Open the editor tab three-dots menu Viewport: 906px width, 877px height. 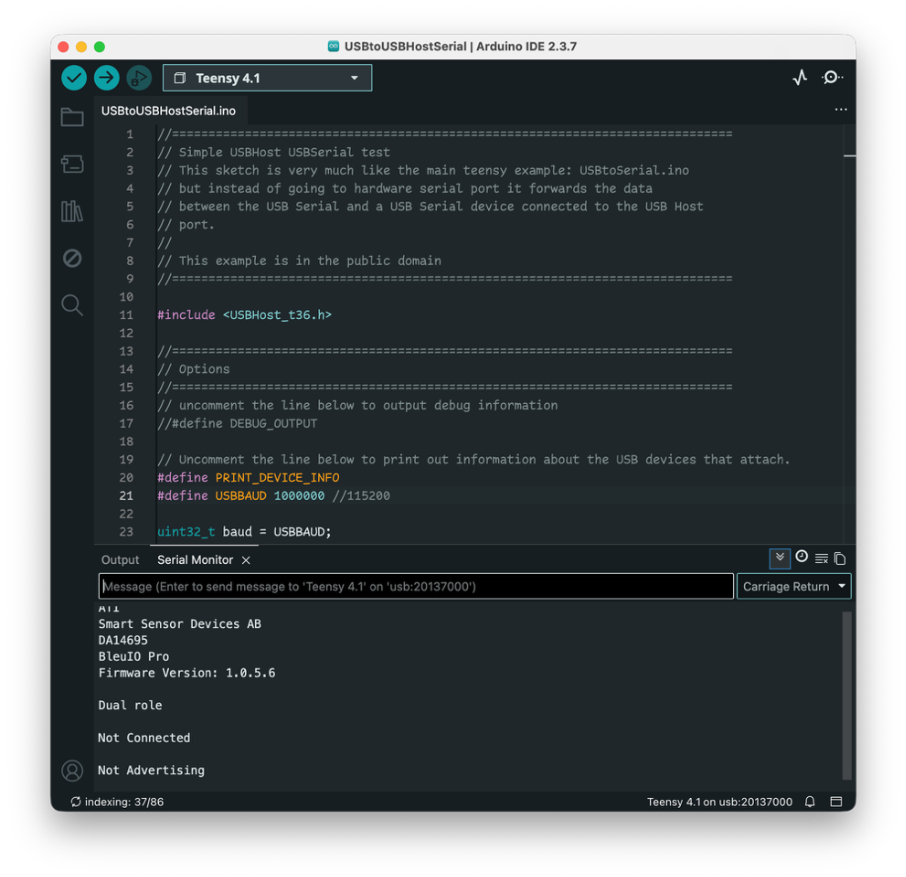(x=840, y=110)
